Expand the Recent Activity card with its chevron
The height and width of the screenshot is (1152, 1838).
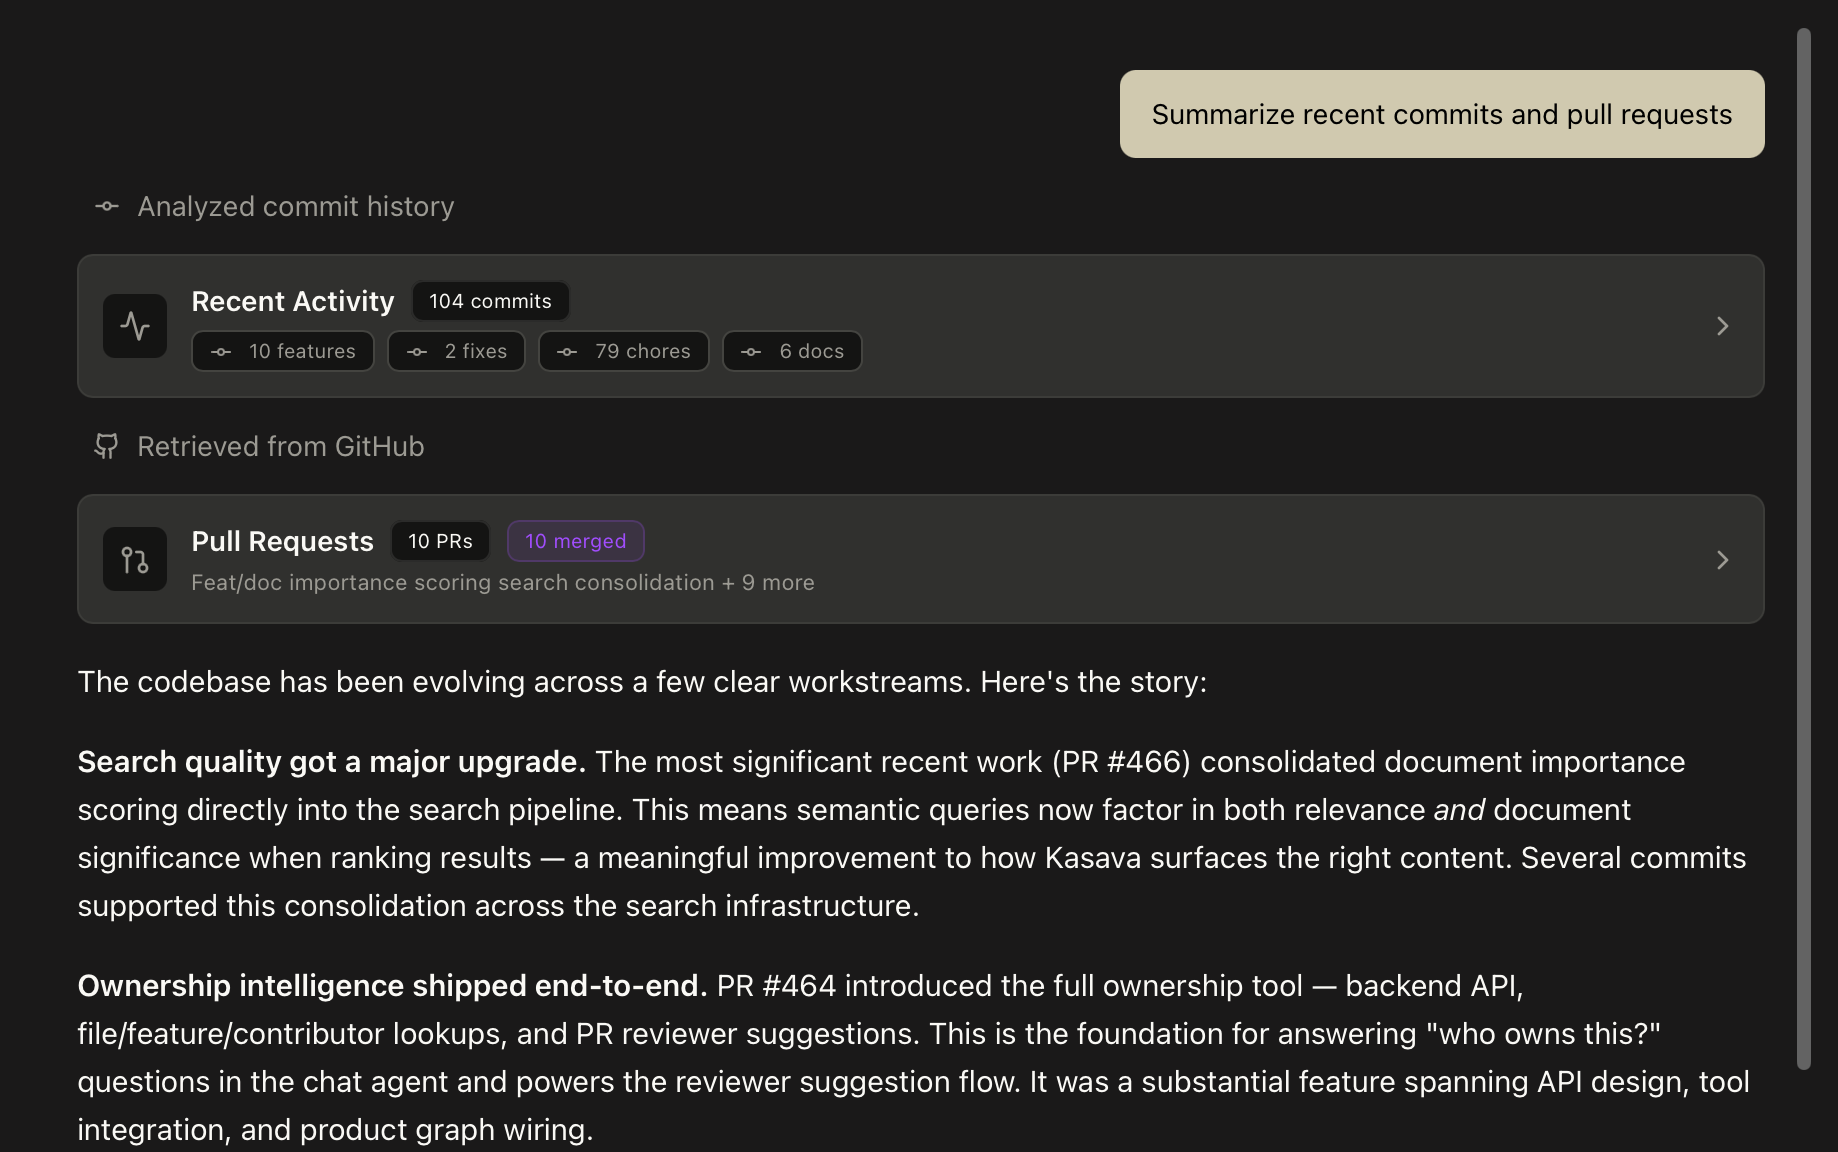[1722, 325]
